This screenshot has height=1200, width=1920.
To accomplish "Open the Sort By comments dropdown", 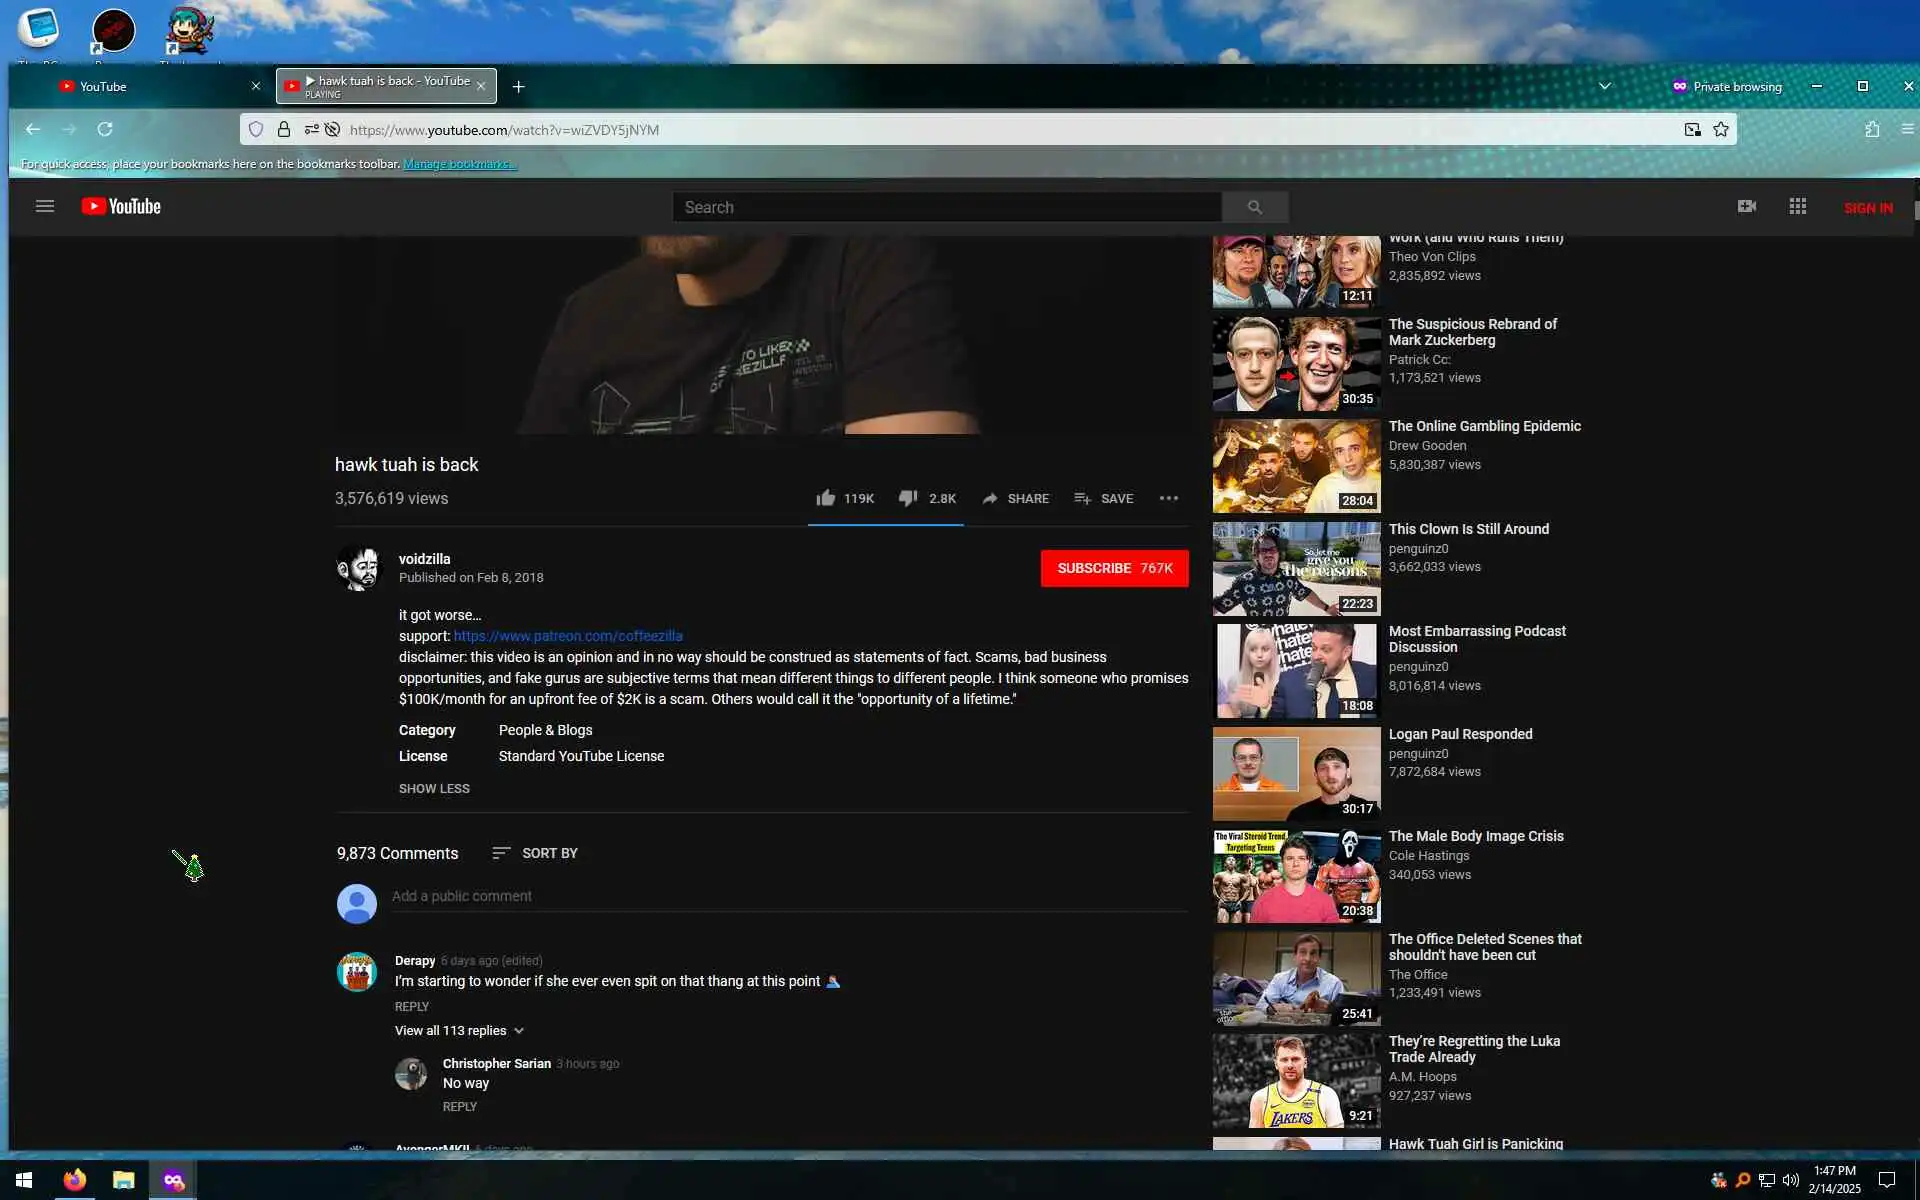I will pyautogui.click(x=535, y=853).
